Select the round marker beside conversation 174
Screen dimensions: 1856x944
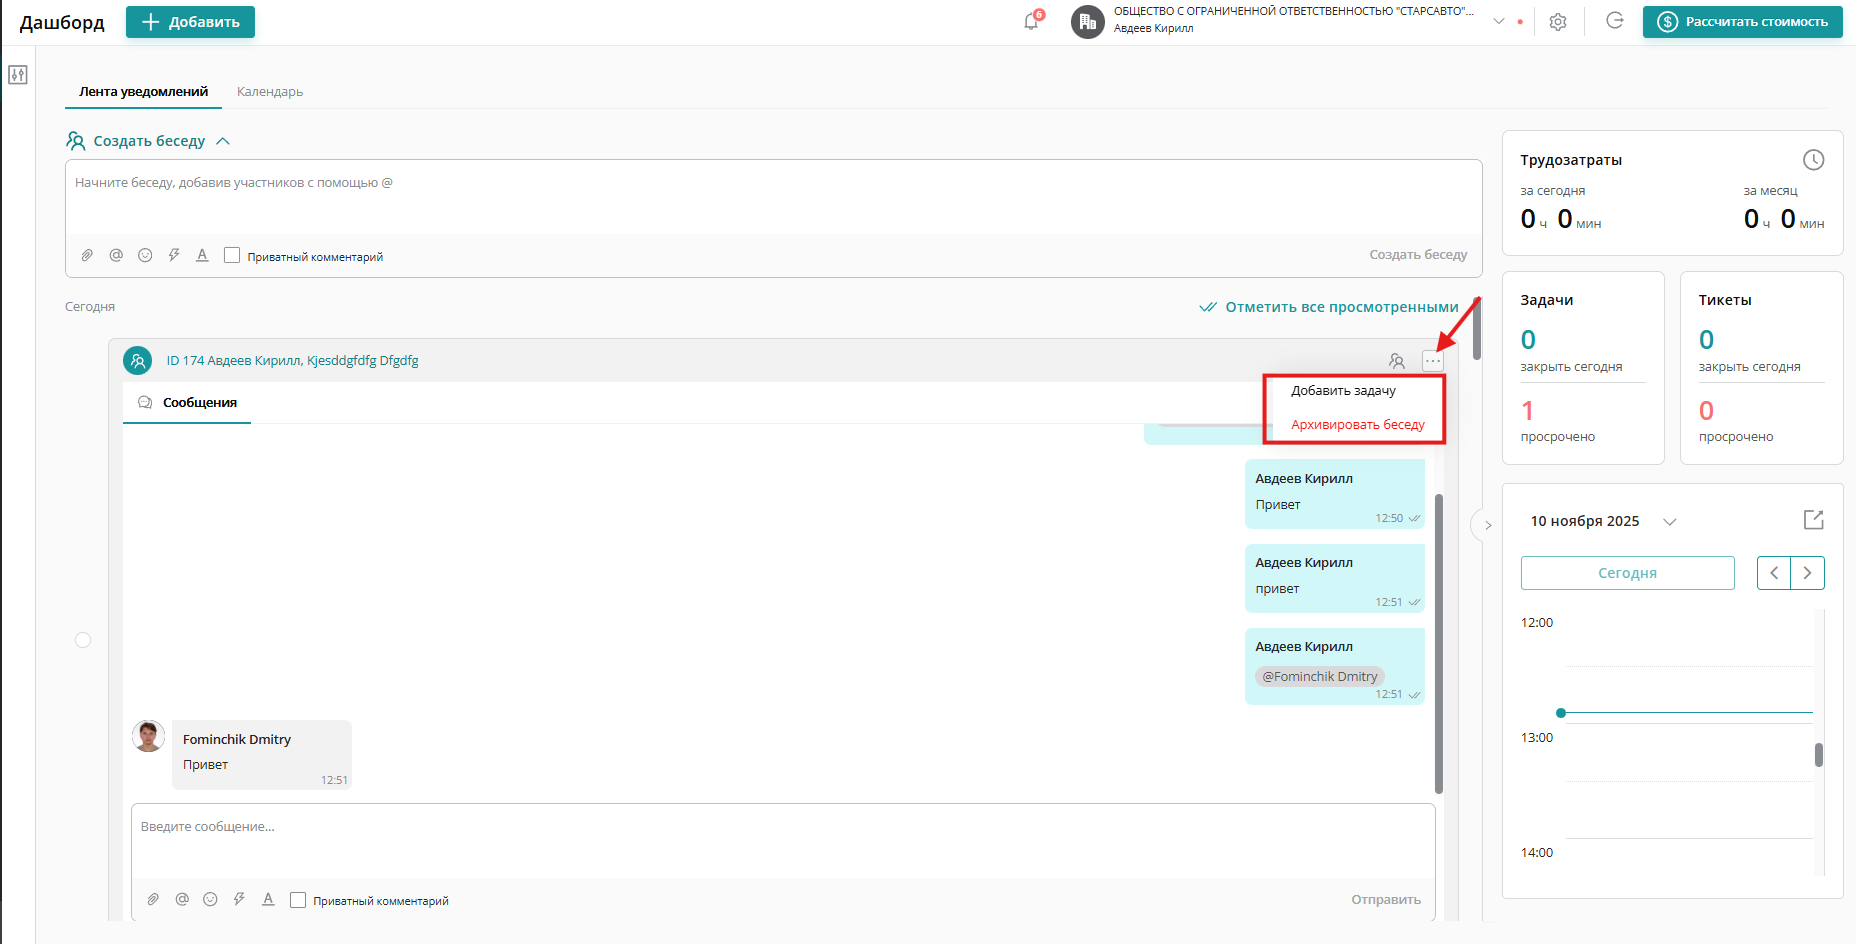tap(83, 640)
